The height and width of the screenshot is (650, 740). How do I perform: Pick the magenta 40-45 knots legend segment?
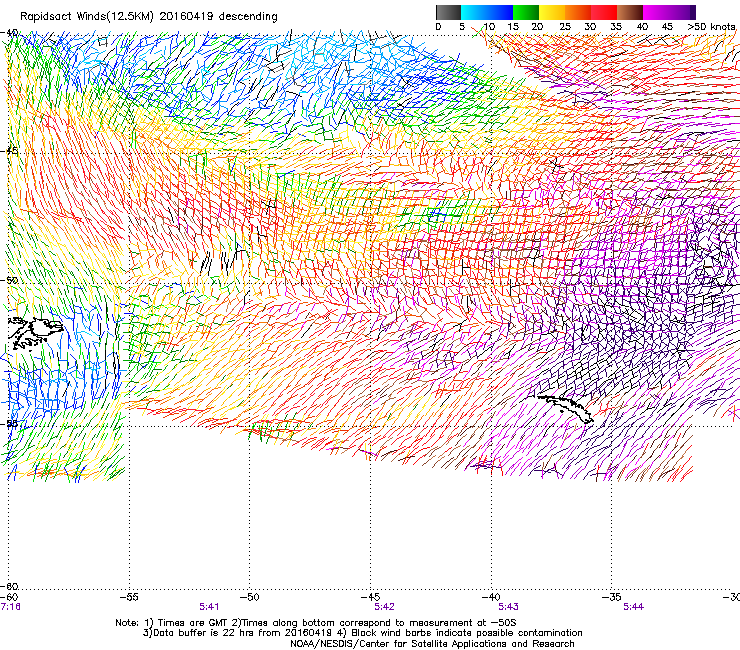(x=656, y=12)
